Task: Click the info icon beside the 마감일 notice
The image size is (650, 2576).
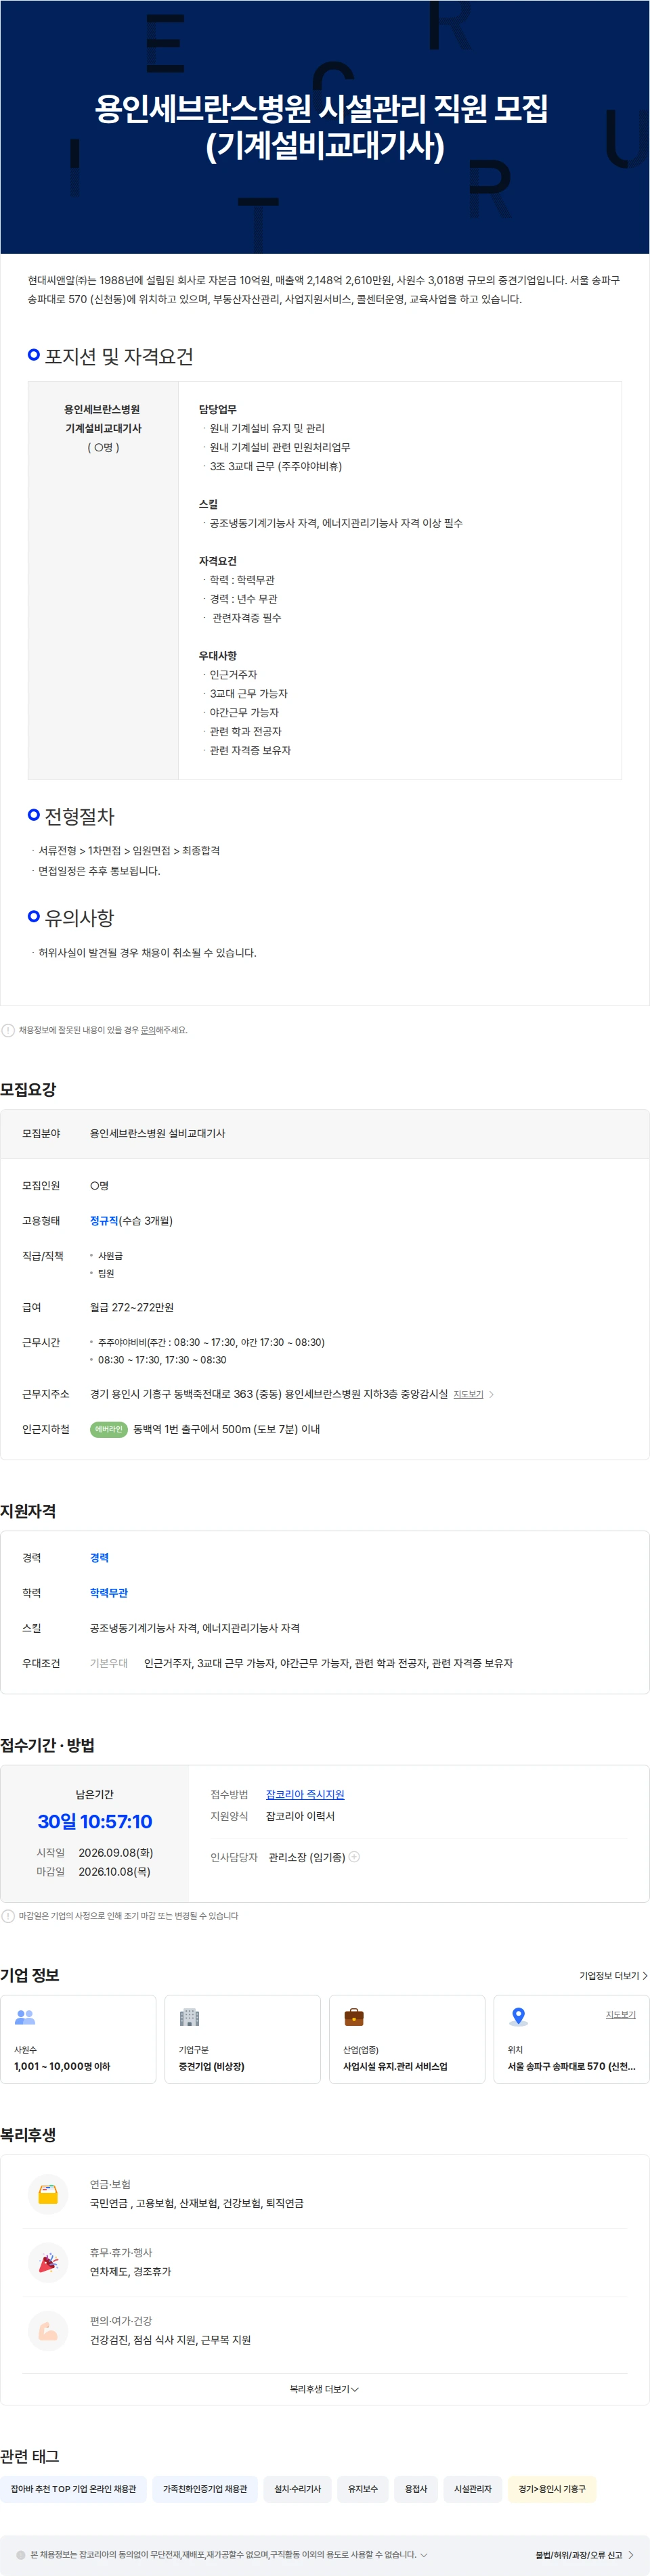Action: click(x=8, y=1916)
